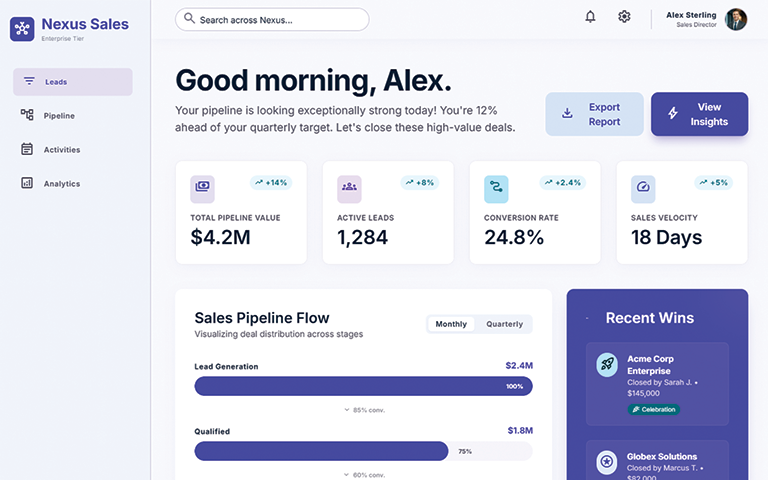Open settings via the gear icon
The image size is (768, 480).
pyautogui.click(x=624, y=17)
